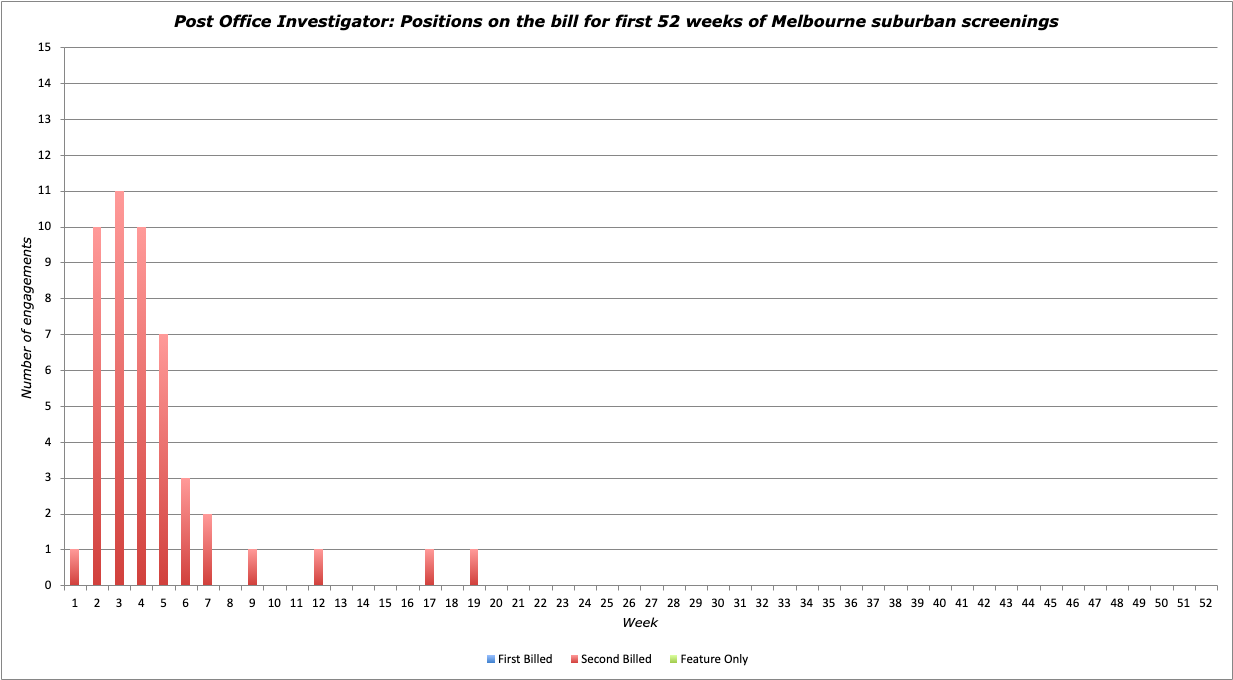Select the week 5 bar of height 7
This screenshot has width=1233, height=680.
coord(163,460)
